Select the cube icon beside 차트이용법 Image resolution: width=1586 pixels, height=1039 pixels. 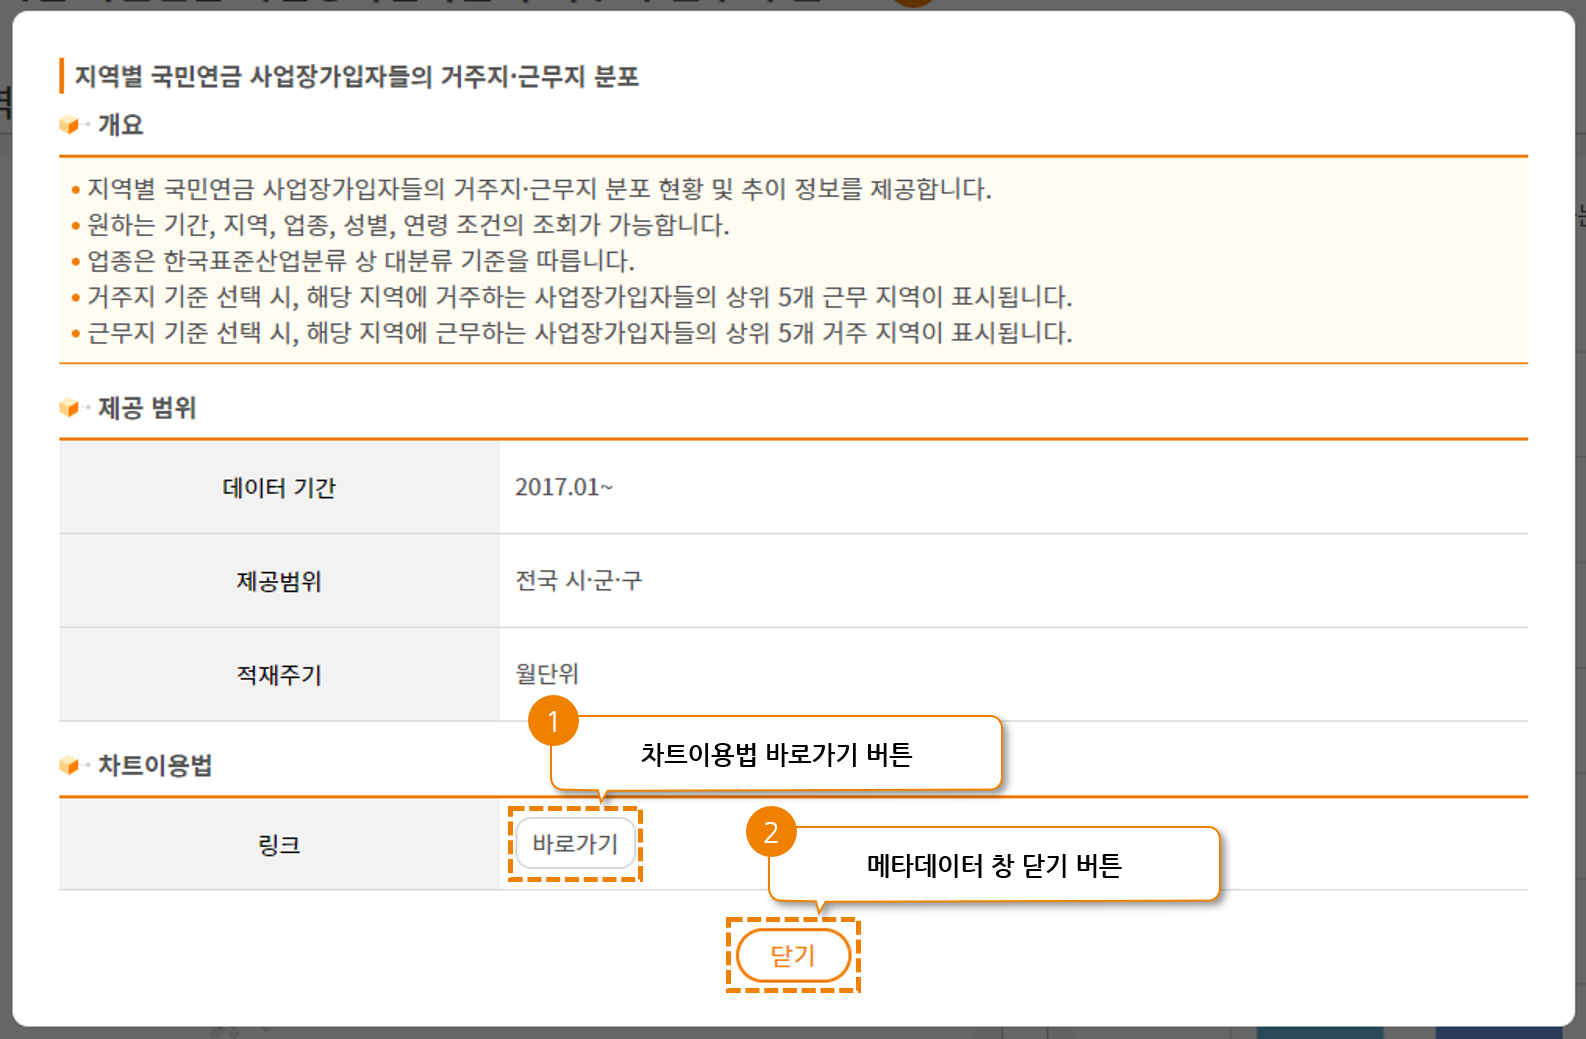(x=69, y=765)
